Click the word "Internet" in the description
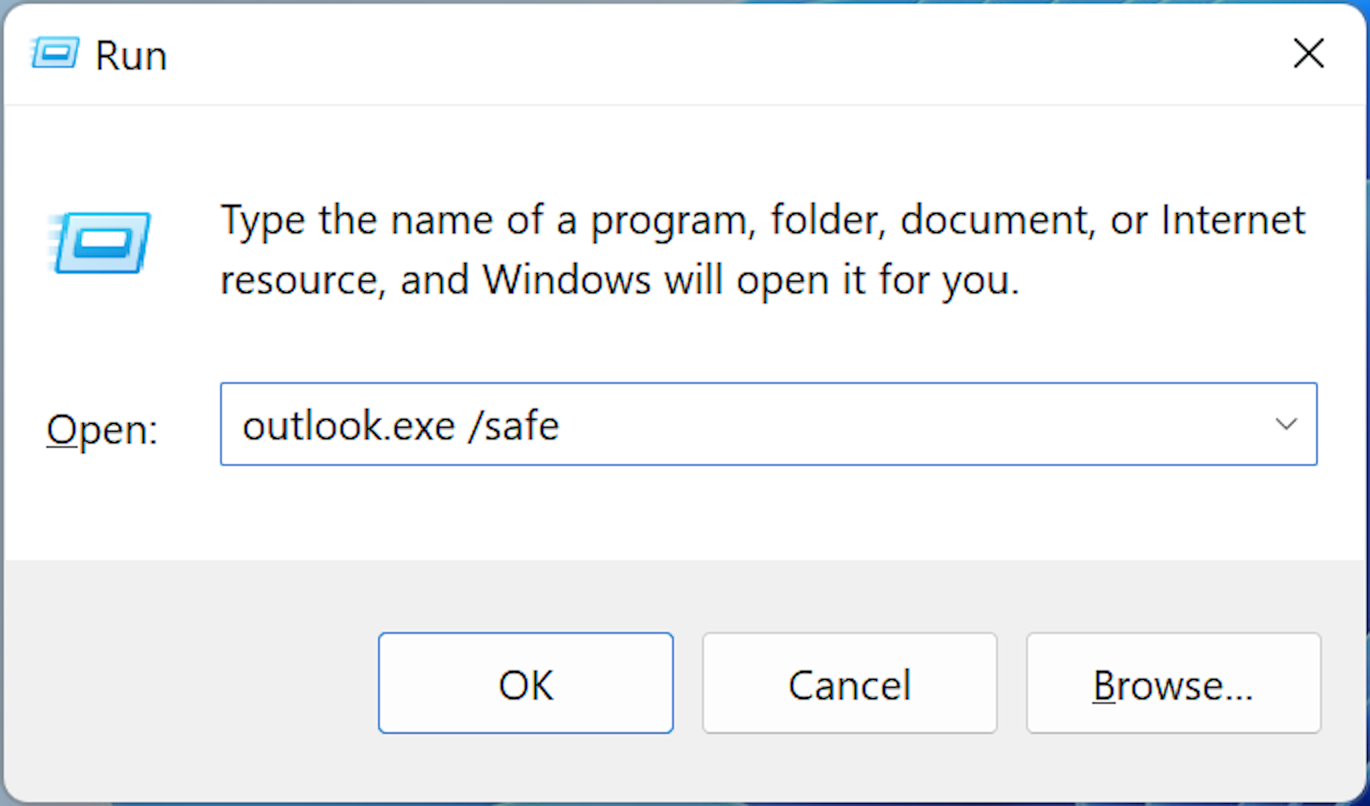The image size is (1370, 806). click(x=1233, y=220)
